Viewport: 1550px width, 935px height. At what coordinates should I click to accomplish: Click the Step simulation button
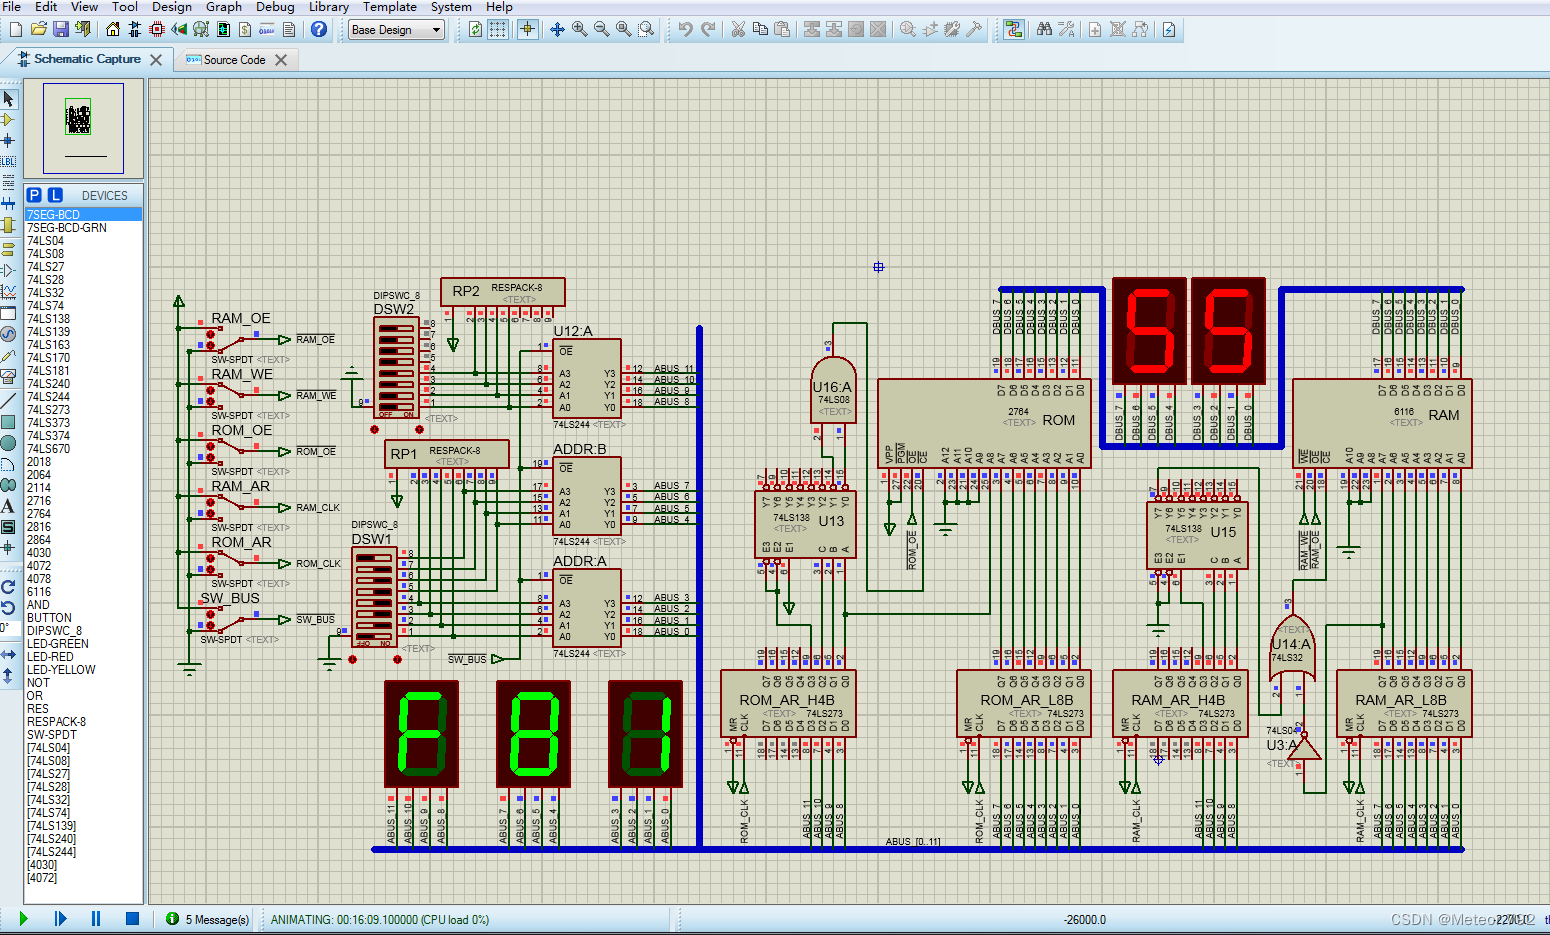click(x=60, y=918)
